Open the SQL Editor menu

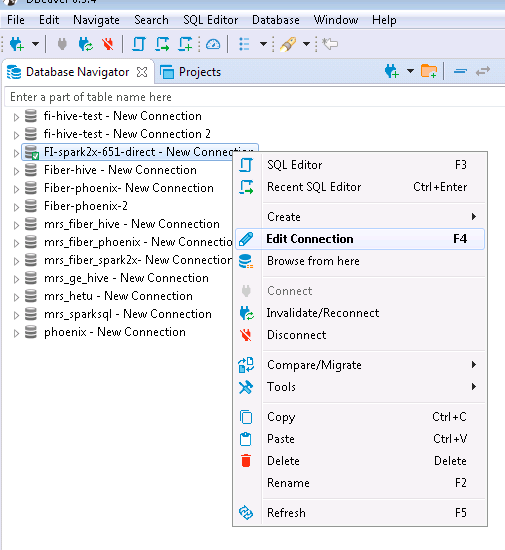click(210, 20)
